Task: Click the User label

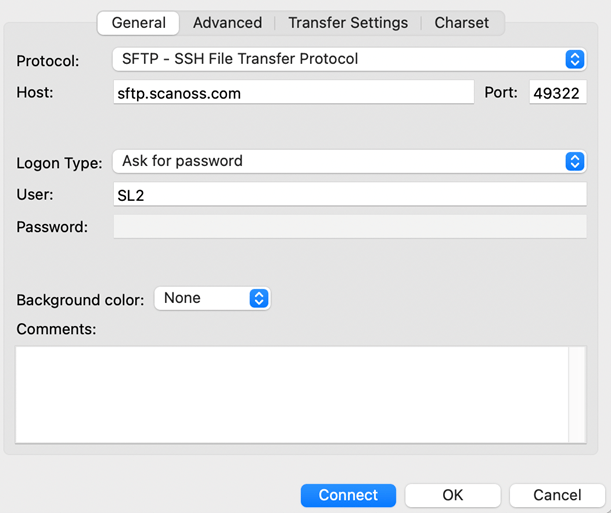Action: (x=35, y=194)
